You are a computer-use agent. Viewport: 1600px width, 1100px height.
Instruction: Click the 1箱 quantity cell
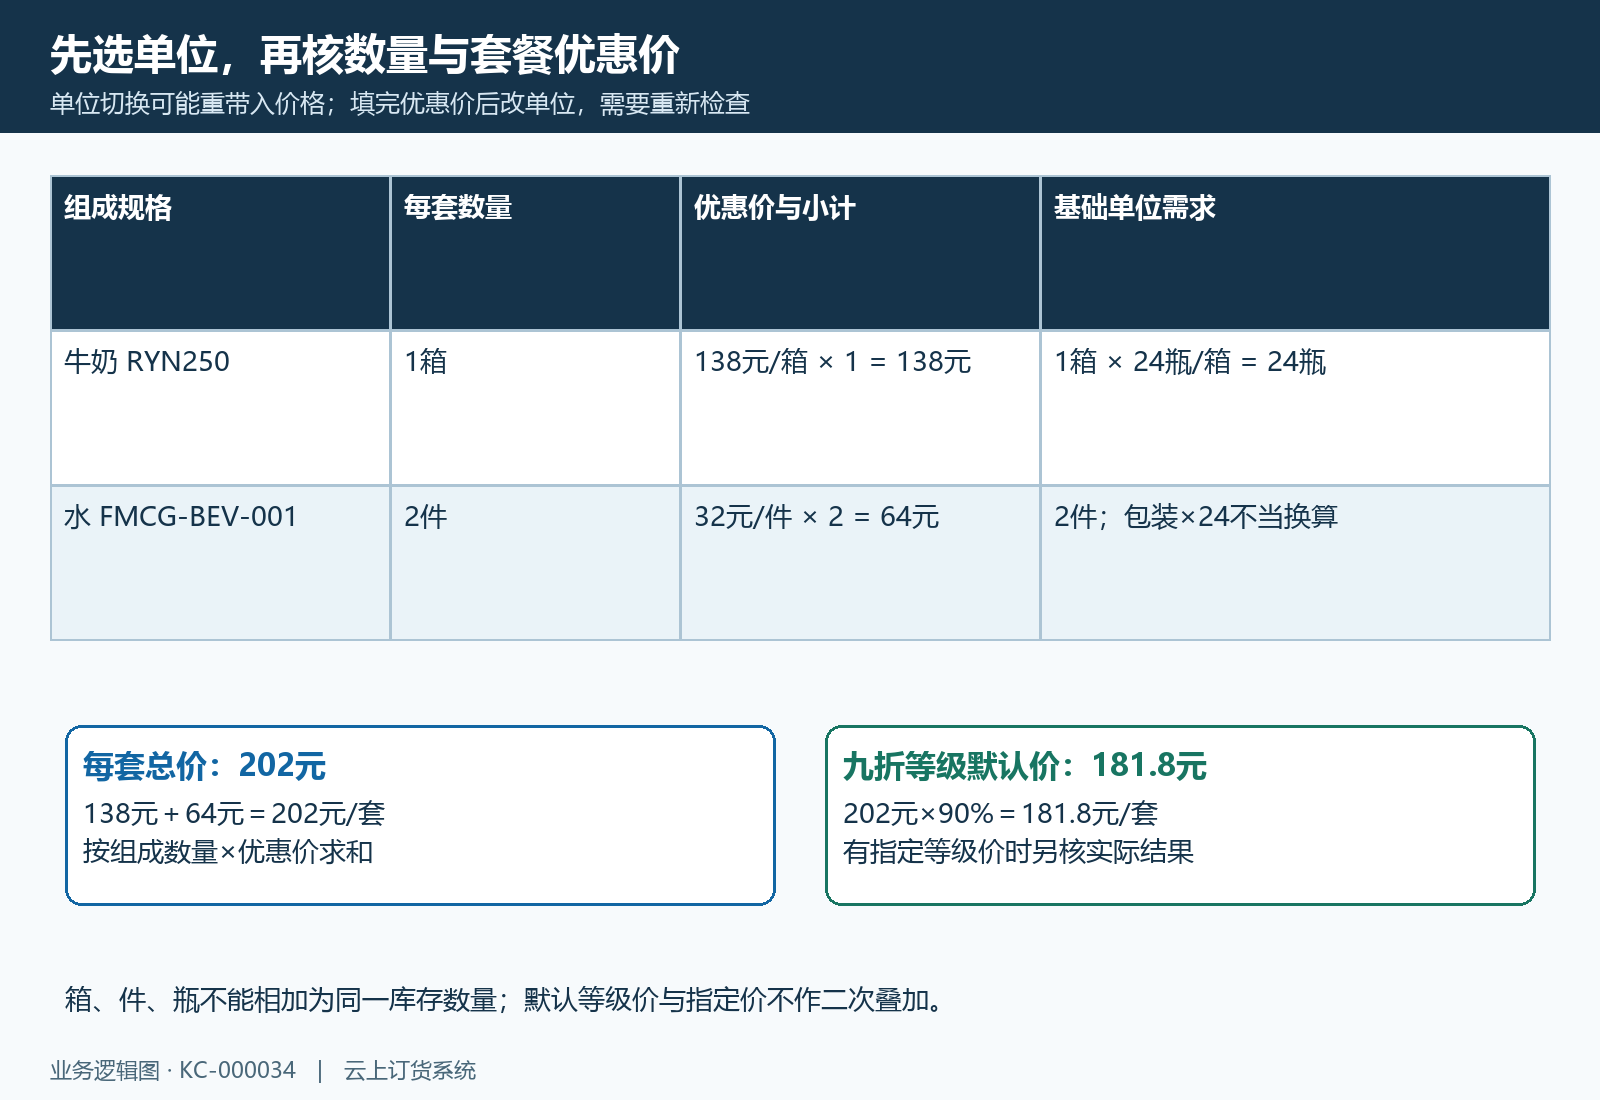535,408
